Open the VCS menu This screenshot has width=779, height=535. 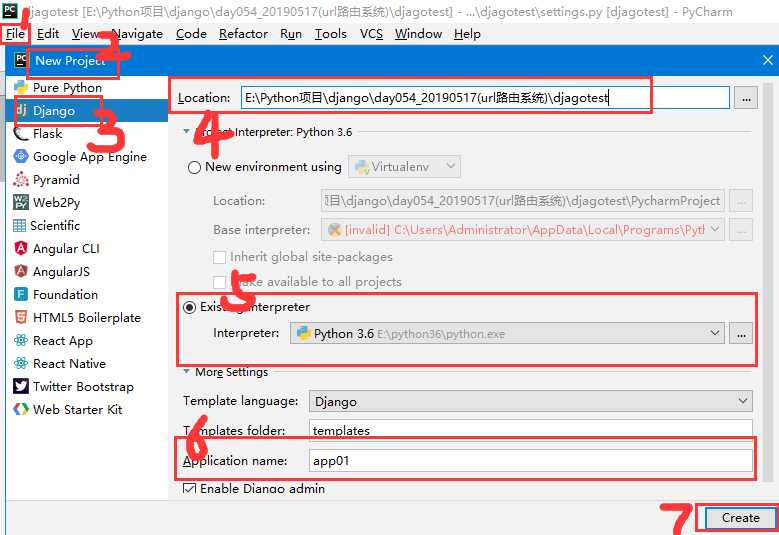coord(372,34)
